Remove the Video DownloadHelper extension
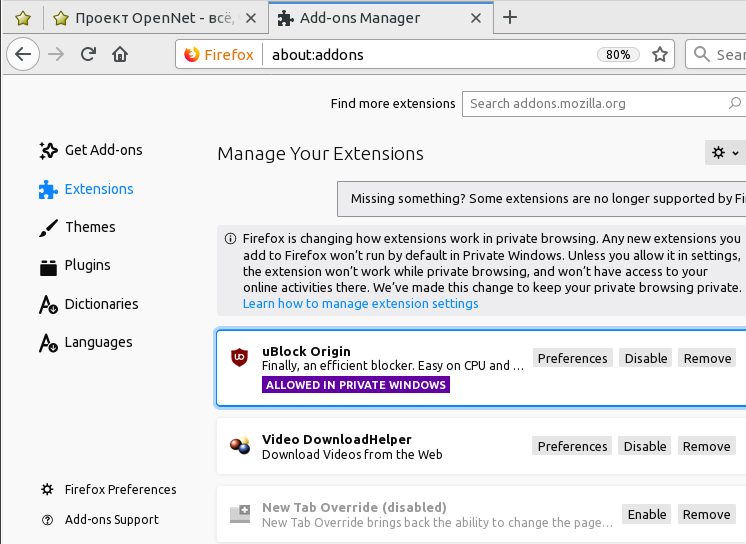 (707, 446)
